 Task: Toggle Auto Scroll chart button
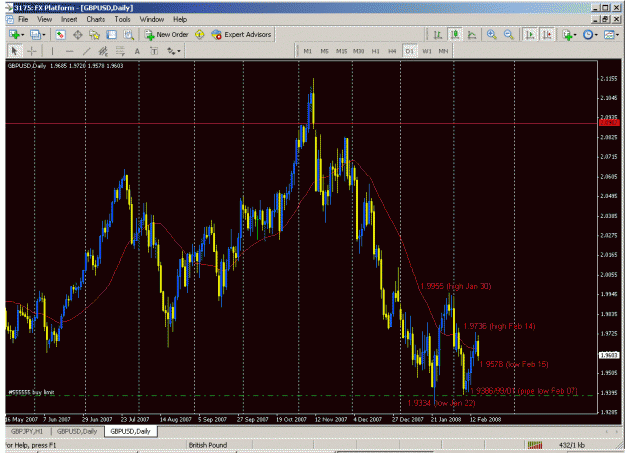point(530,35)
